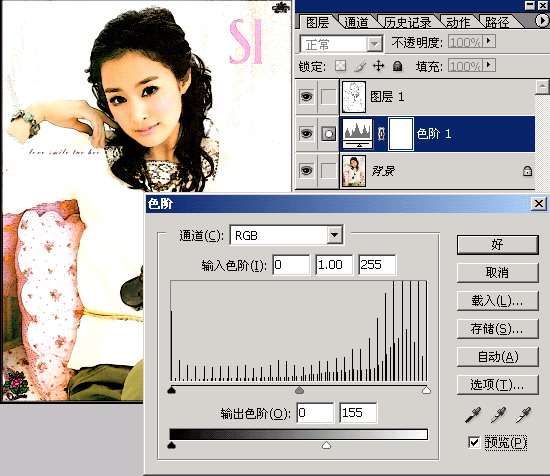Select the gray point eyedropper
The width and height of the screenshot is (550, 476).
(498, 415)
